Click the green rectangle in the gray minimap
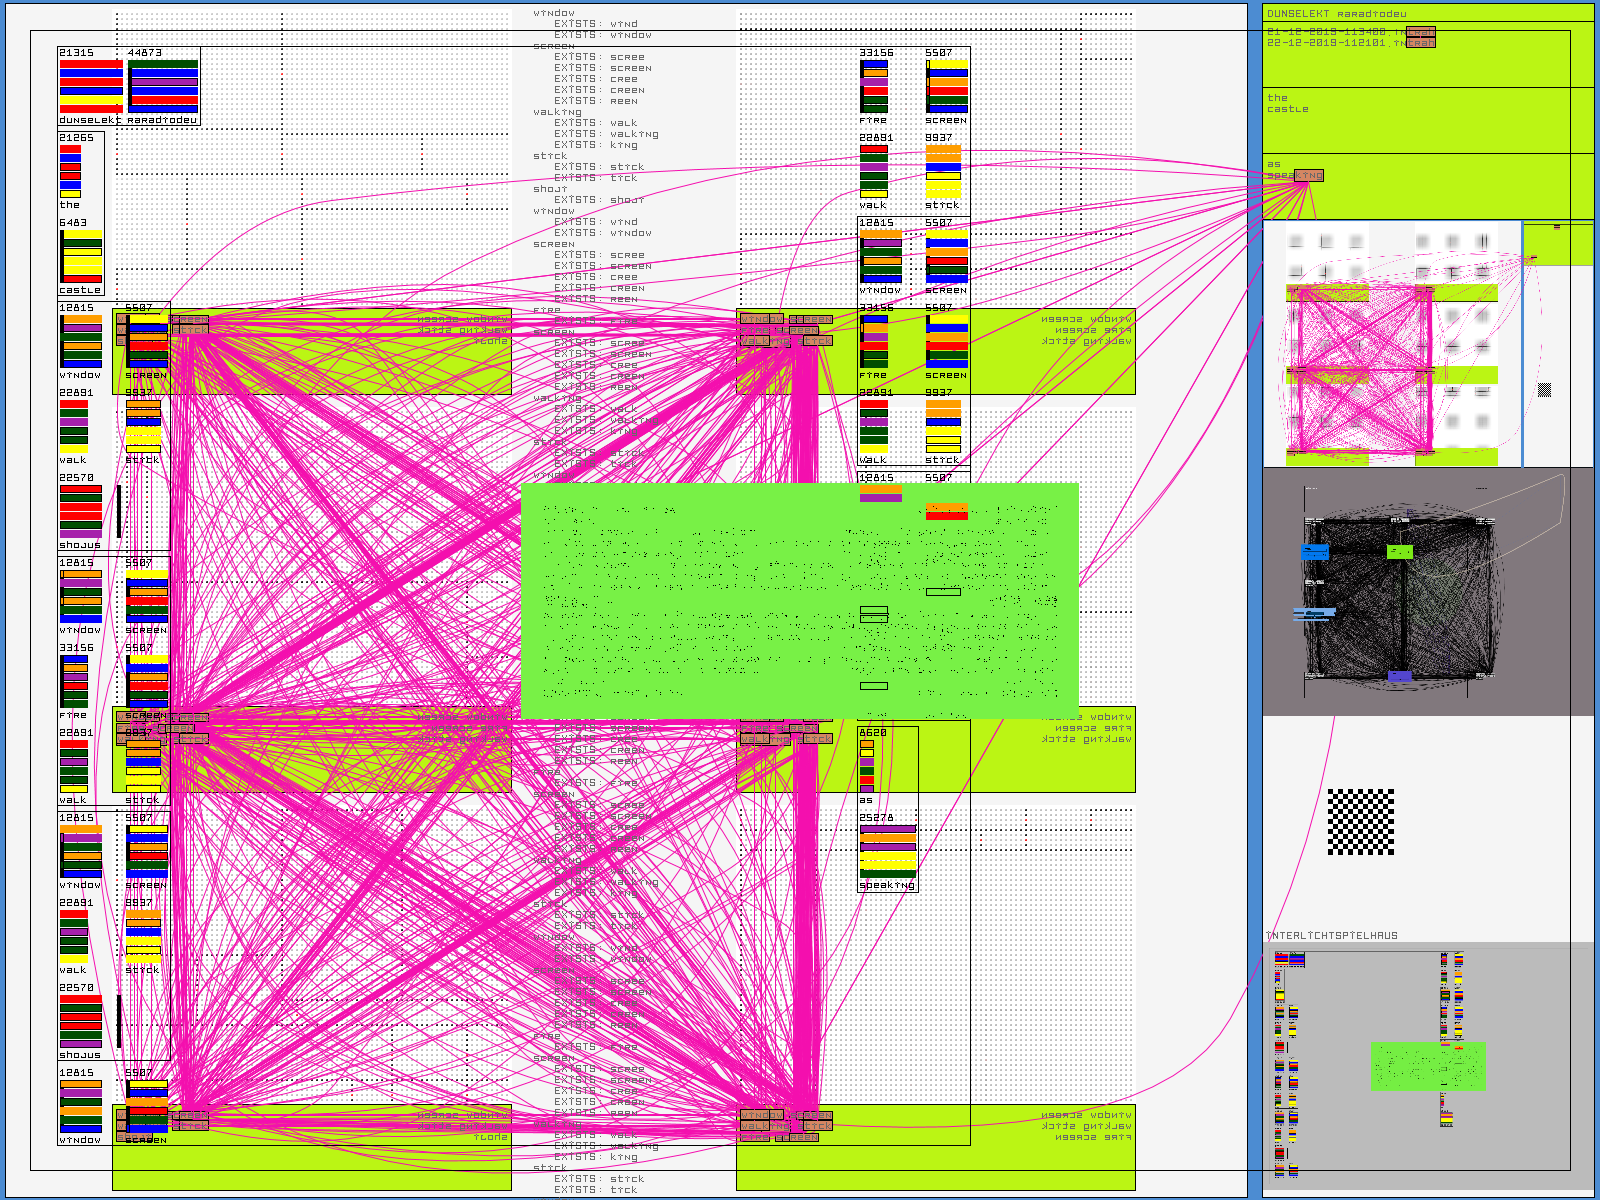The height and width of the screenshot is (1200, 1600). pos(1428,1066)
